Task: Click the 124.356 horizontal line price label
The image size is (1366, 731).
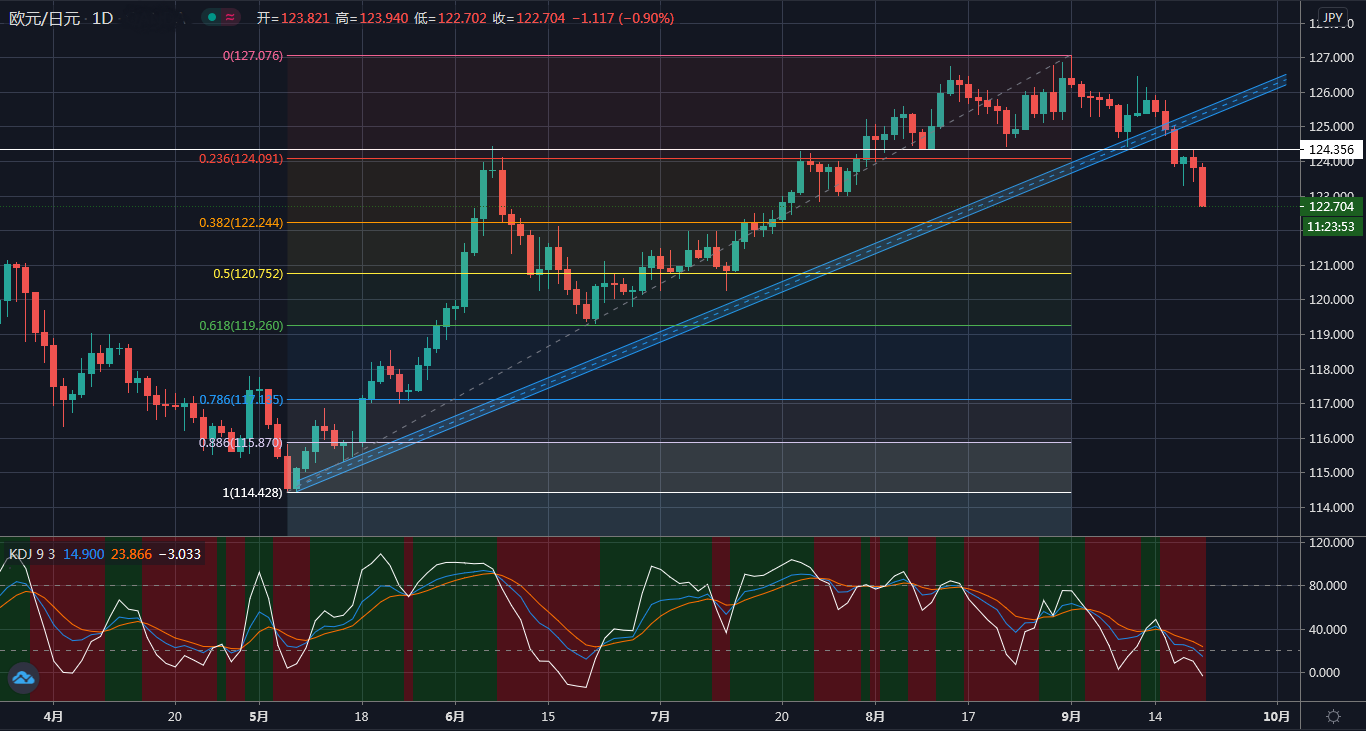Action: 1330,150
